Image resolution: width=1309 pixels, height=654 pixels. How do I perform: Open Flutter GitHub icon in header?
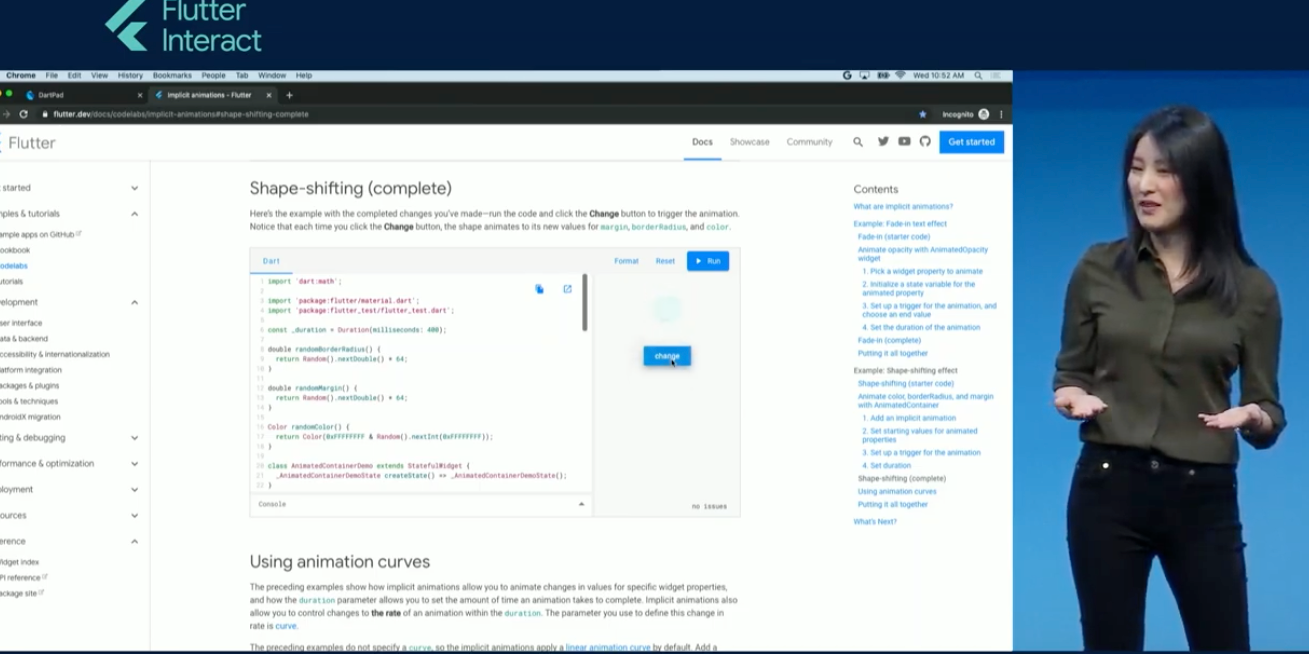point(925,142)
